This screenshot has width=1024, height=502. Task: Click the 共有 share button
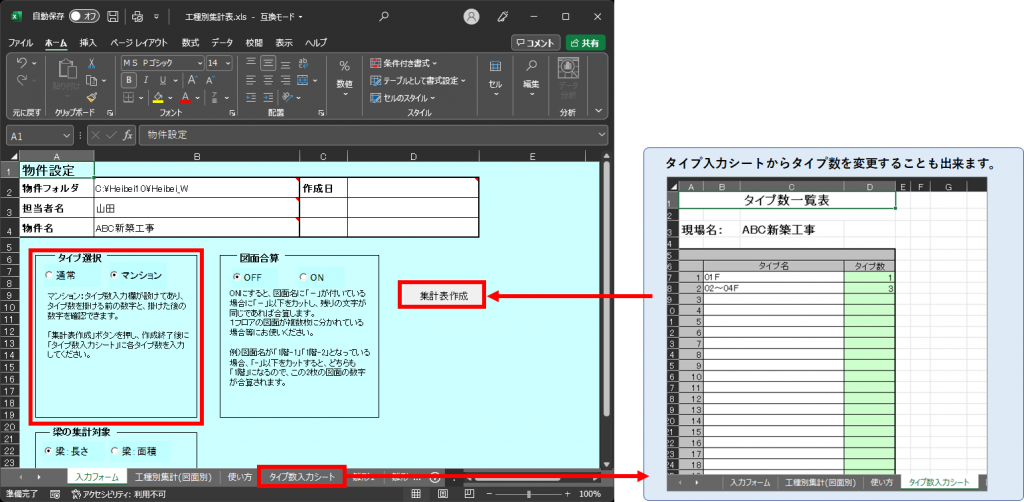(x=585, y=43)
